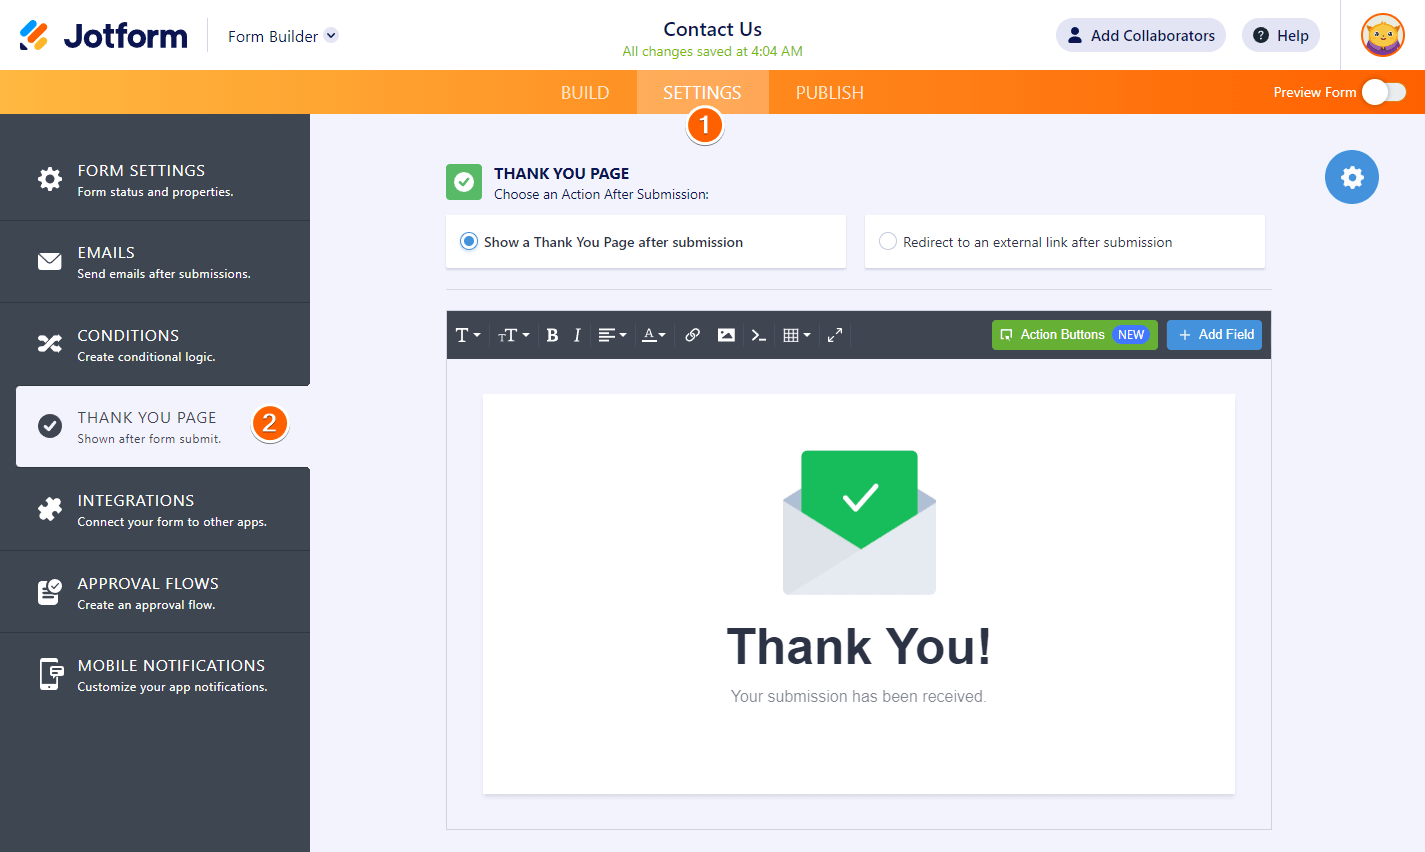Click the Add Collaborators button
This screenshot has width=1425, height=852.
1140,34
